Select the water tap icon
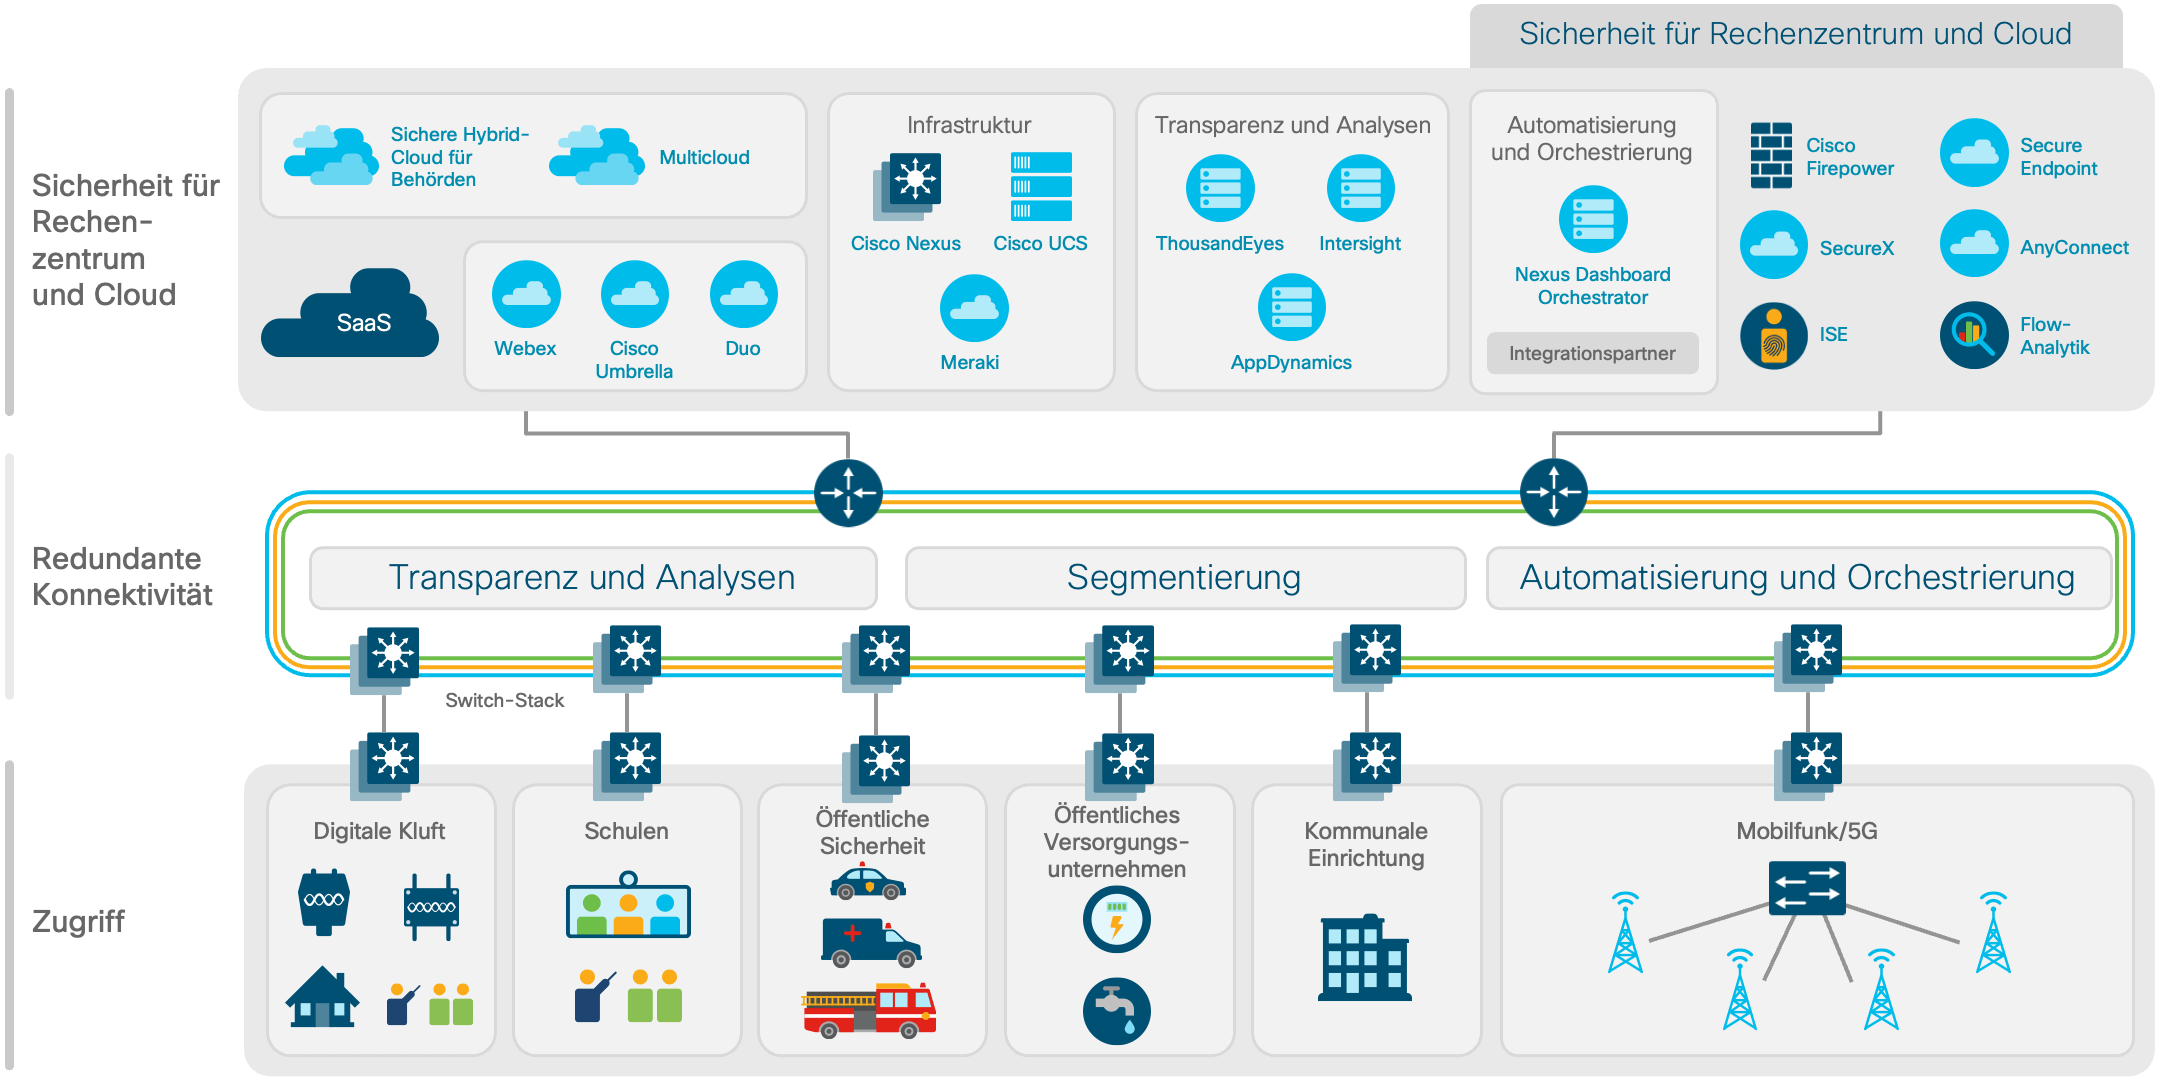Screen dimensions: 2160x1080 pos(1117,1011)
